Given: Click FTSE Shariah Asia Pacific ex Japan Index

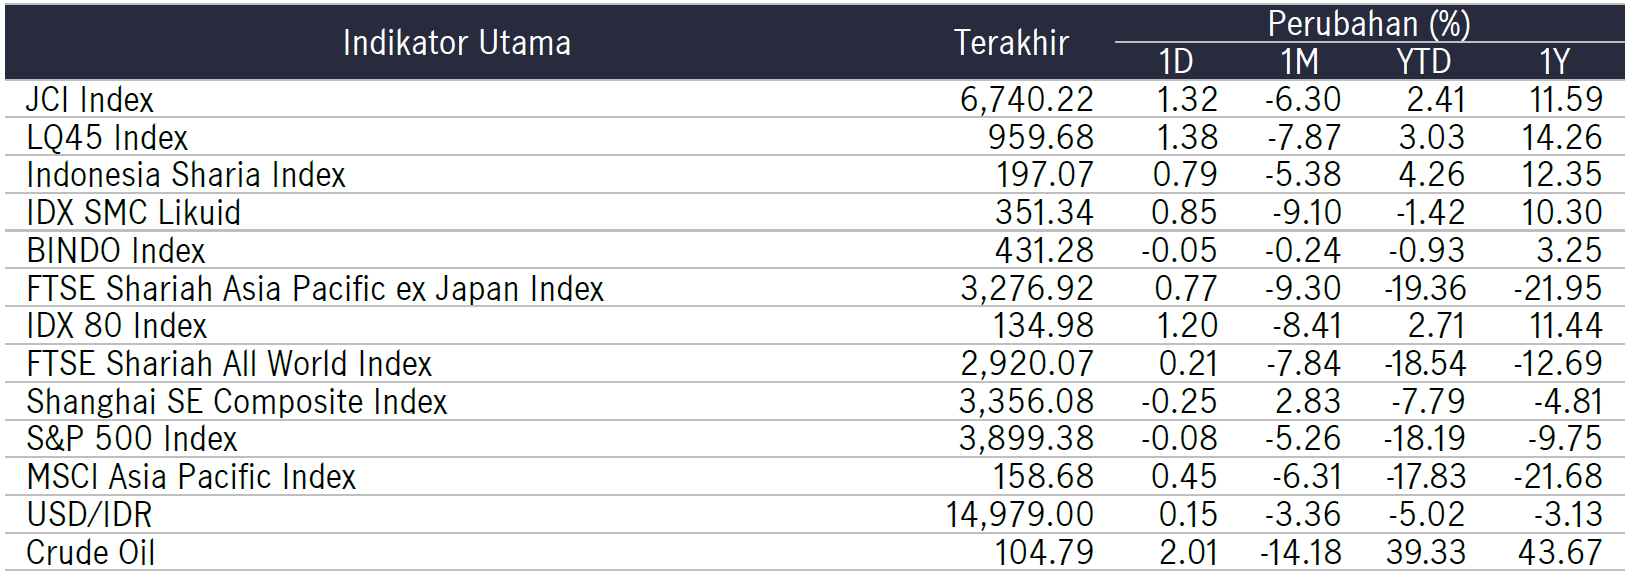Looking at the screenshot, I should coord(315,289).
